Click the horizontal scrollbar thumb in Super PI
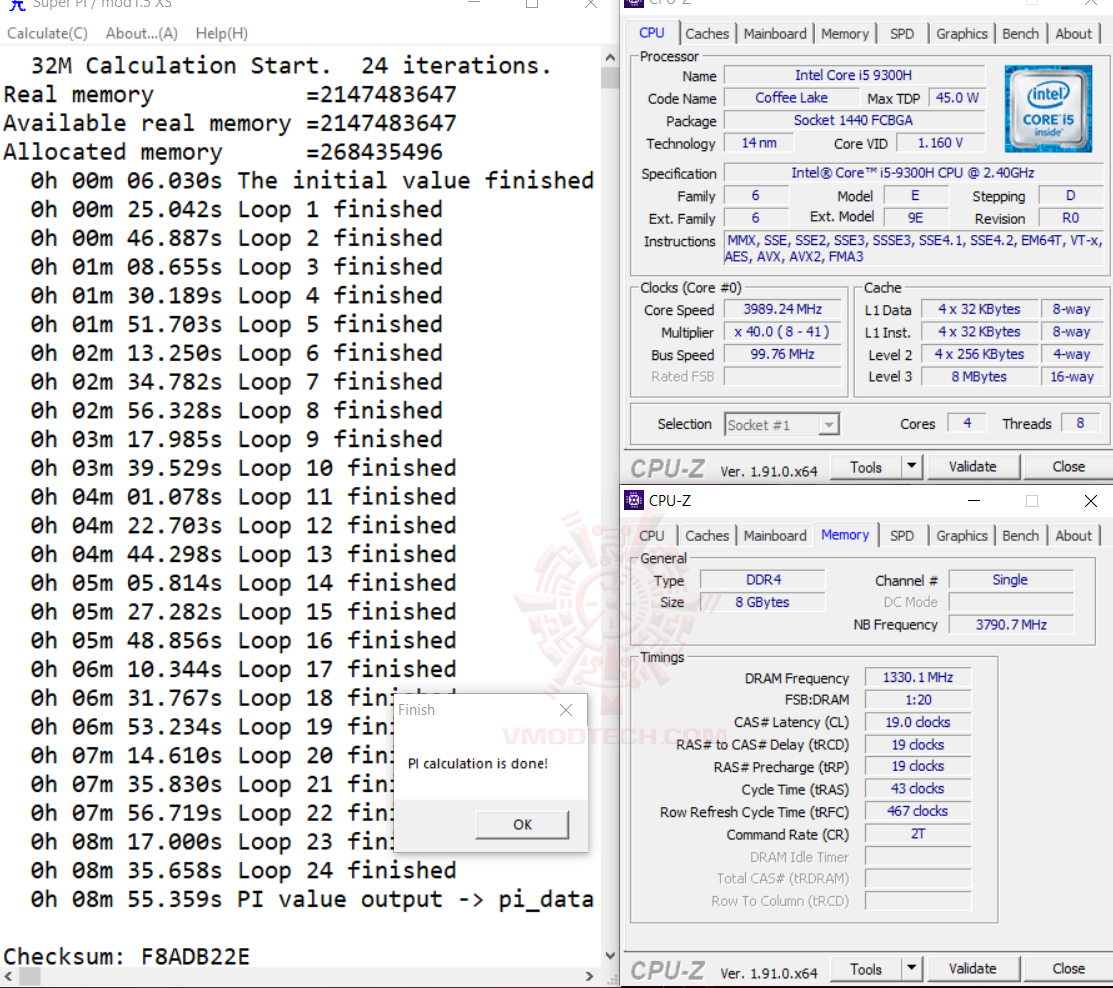 point(30,977)
